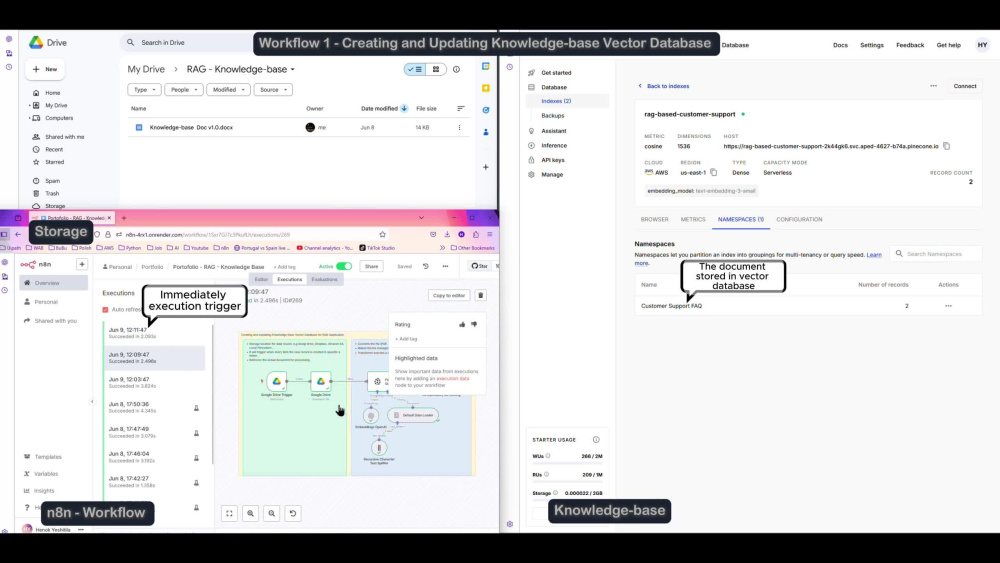This screenshot has height=563, width=1000.
Task: Switch to CONFIGURATION tab in Pinecone
Action: point(799,219)
